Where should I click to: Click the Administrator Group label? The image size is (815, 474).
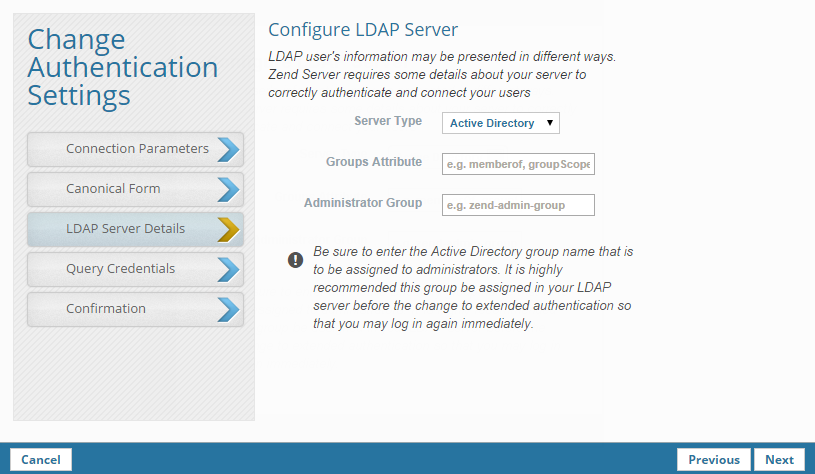363,203
